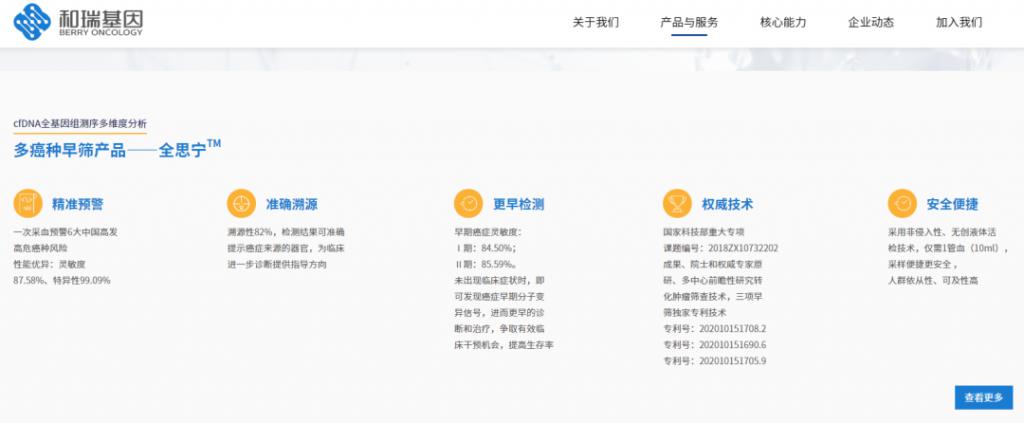Open the 加入我们 page
The width and height of the screenshot is (1024, 423).
pyautogui.click(x=959, y=23)
